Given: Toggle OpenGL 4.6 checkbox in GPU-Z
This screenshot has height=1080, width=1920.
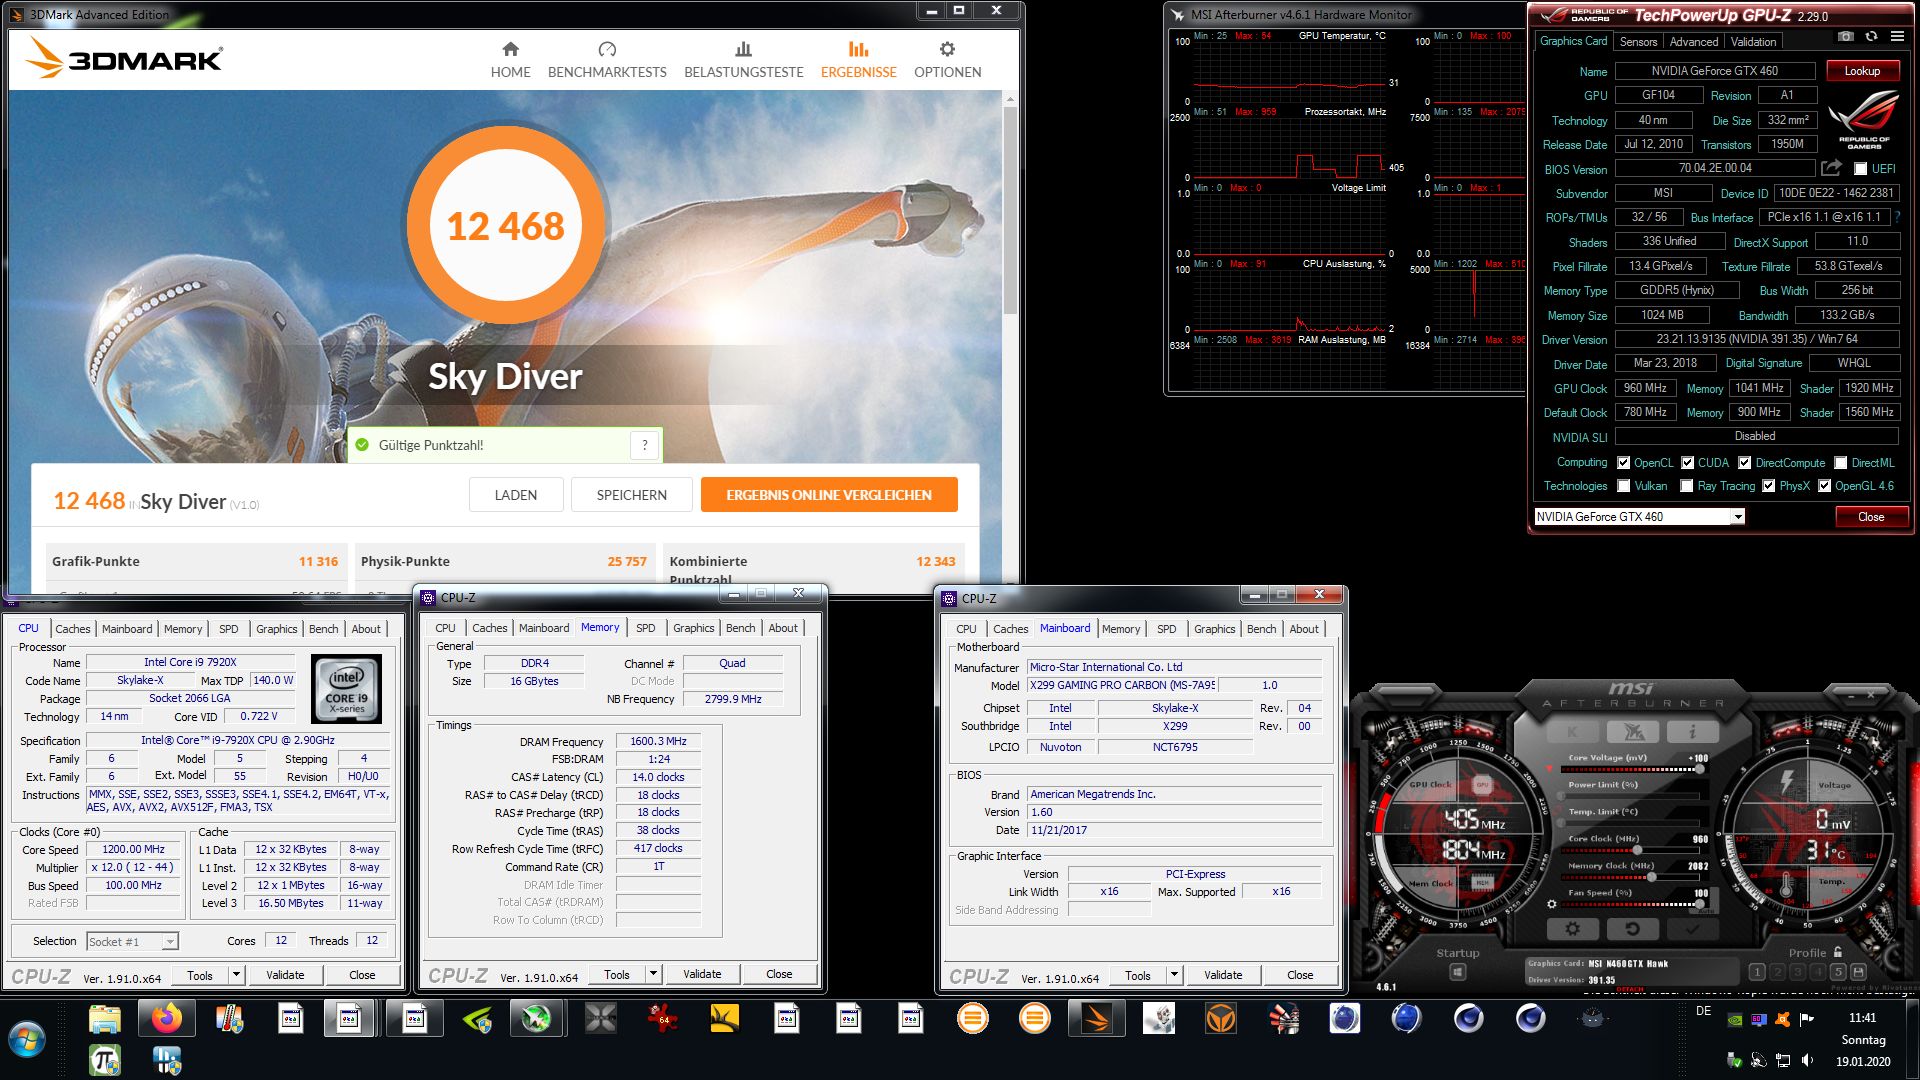Looking at the screenshot, I should point(1824,486).
